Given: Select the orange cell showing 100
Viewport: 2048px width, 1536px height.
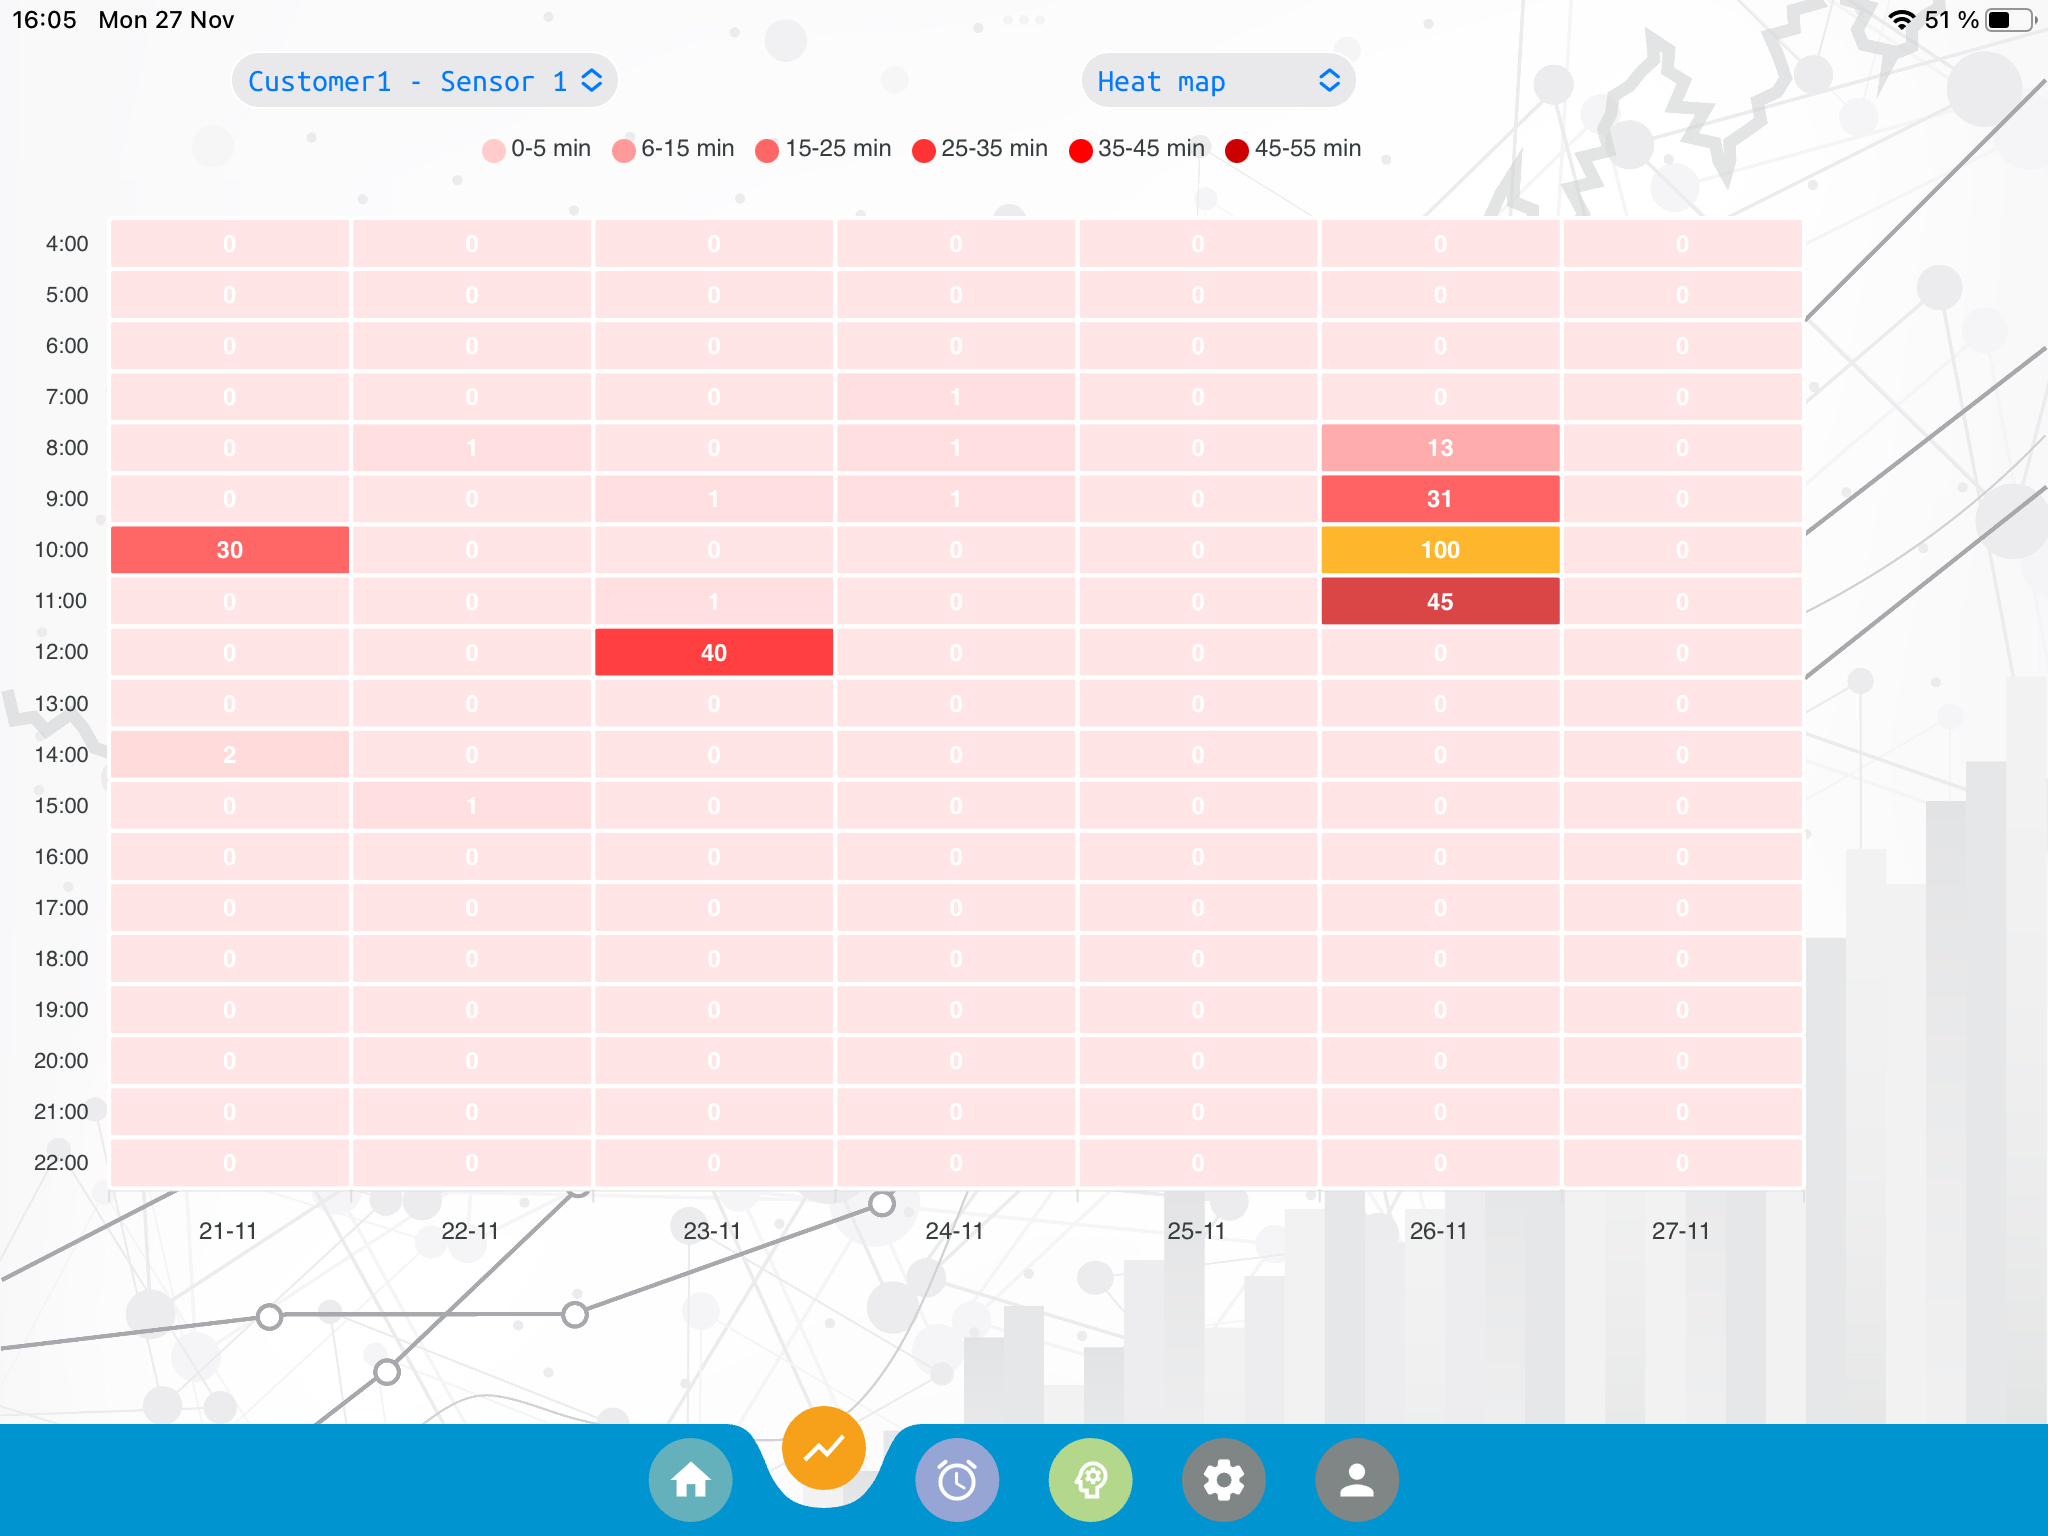Looking at the screenshot, I should pyautogui.click(x=1440, y=549).
